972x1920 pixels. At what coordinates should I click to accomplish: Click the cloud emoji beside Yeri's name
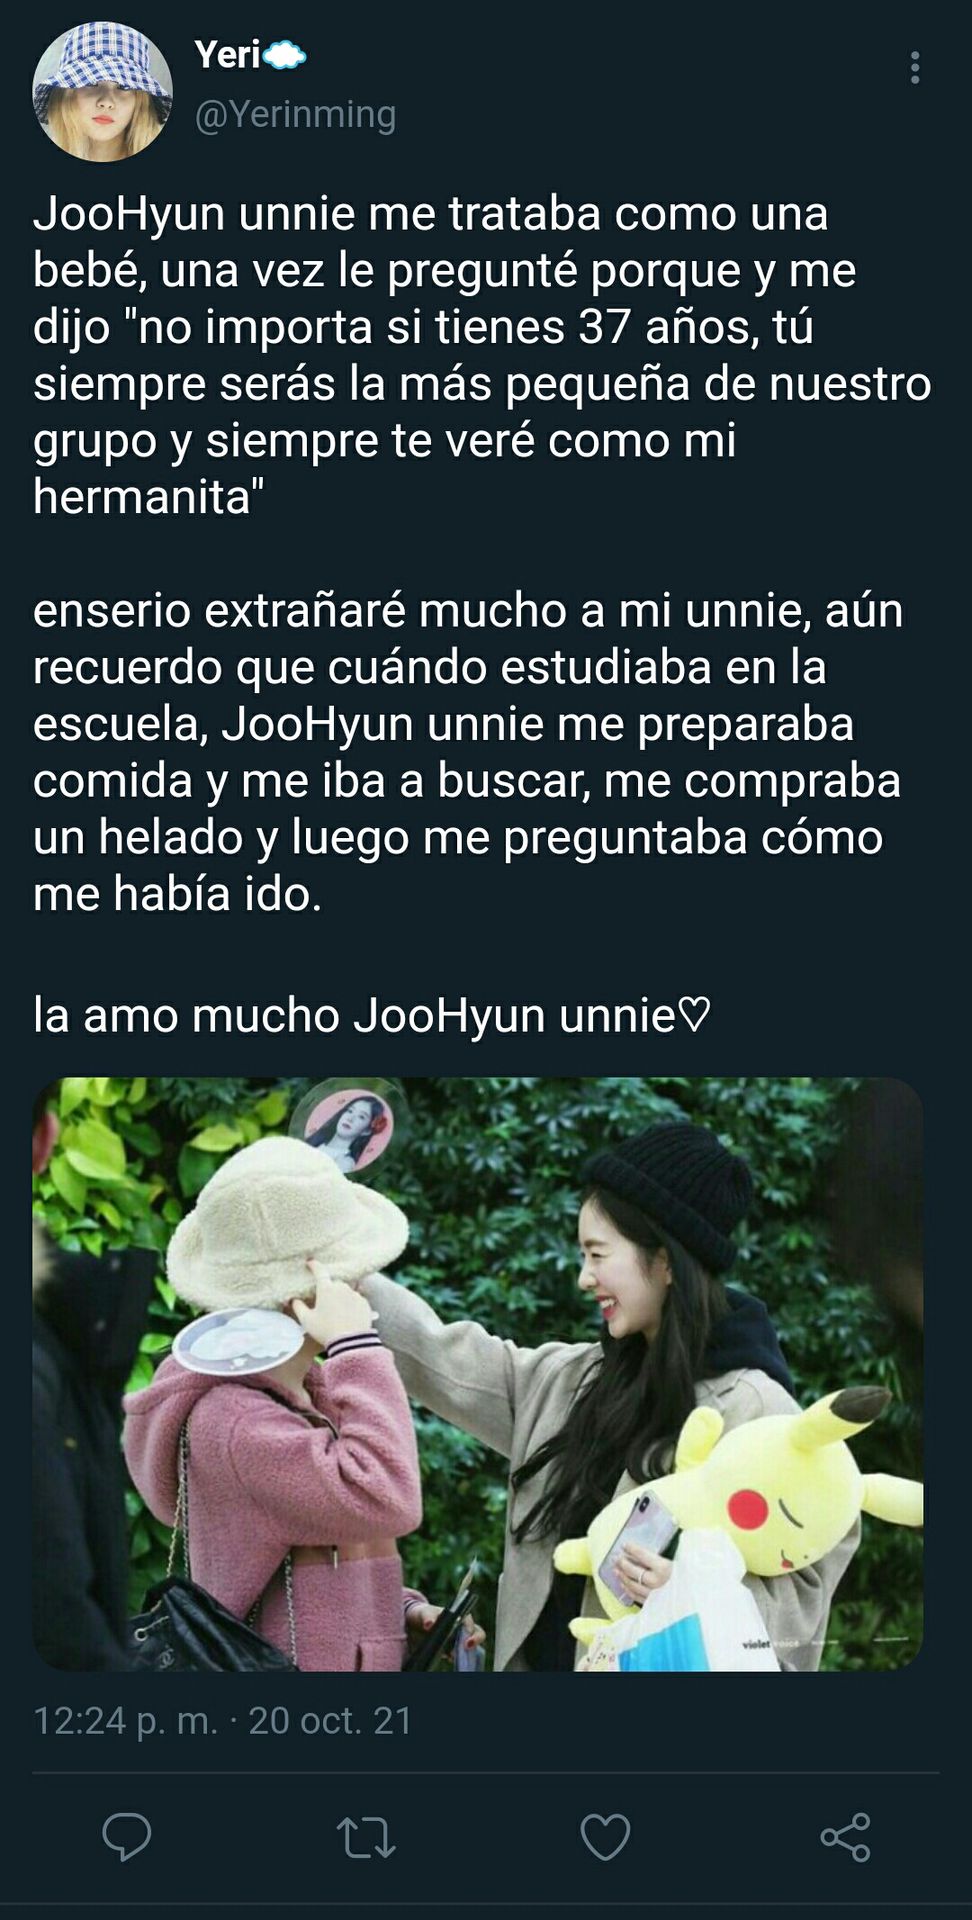tap(285, 56)
